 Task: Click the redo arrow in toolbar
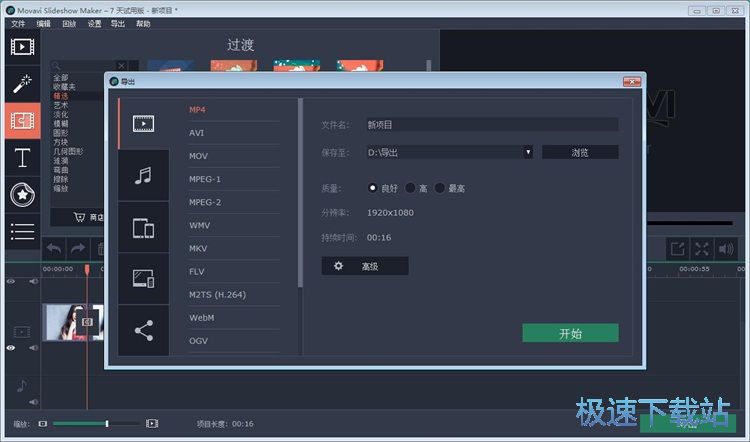(77, 249)
